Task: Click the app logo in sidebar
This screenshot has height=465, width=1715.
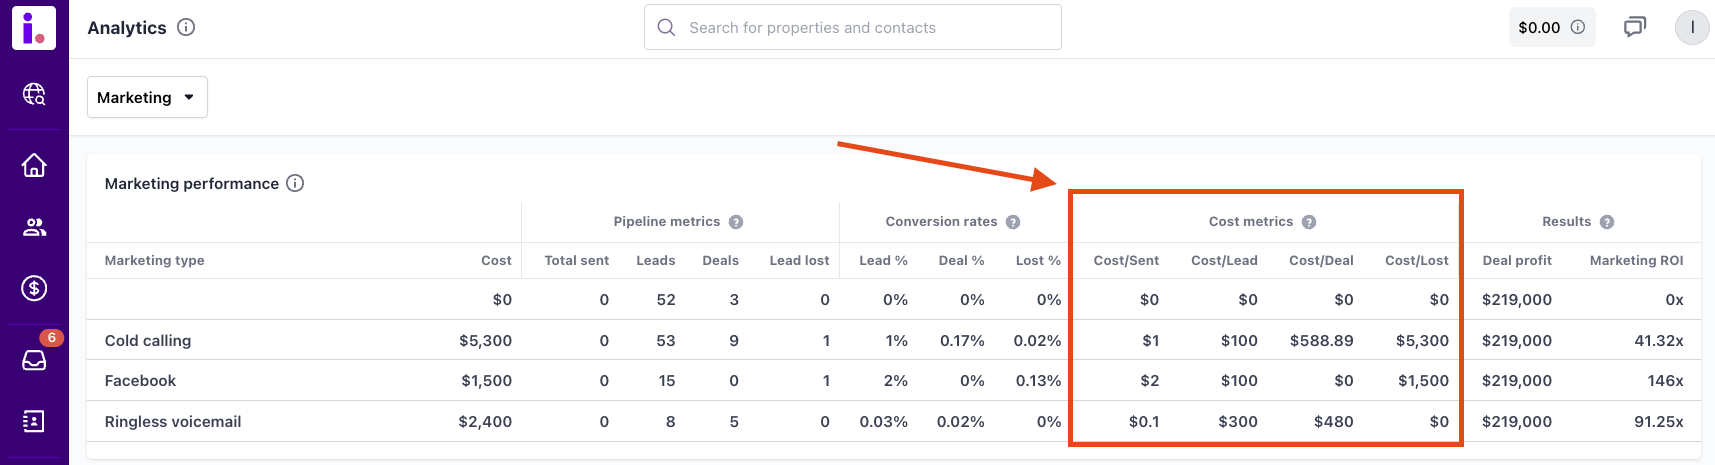Action: point(34,28)
